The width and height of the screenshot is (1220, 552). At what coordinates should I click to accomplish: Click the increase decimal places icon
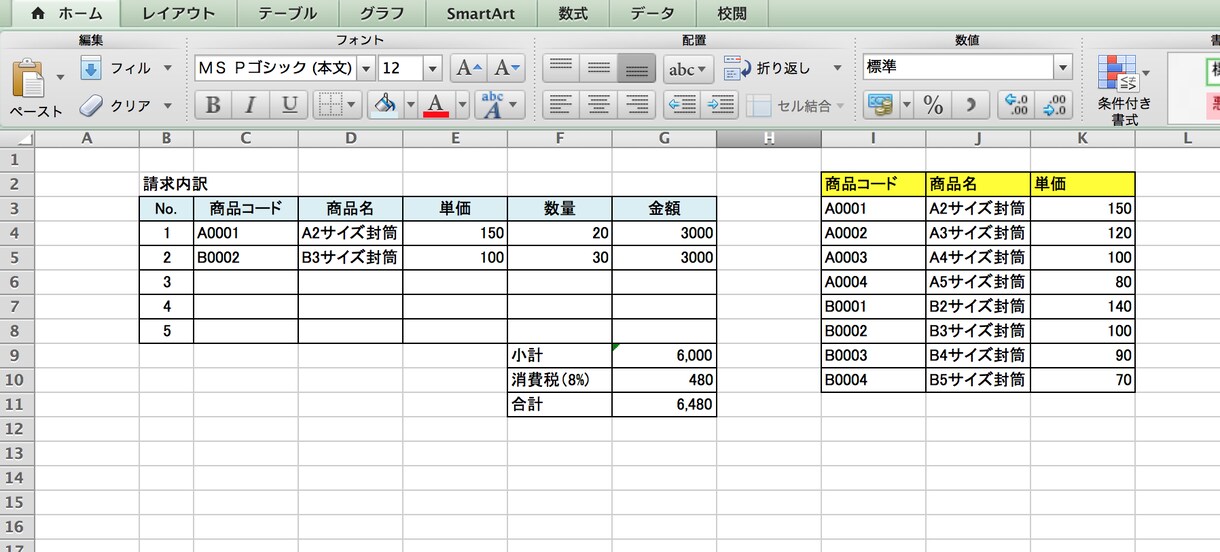[x=1016, y=104]
